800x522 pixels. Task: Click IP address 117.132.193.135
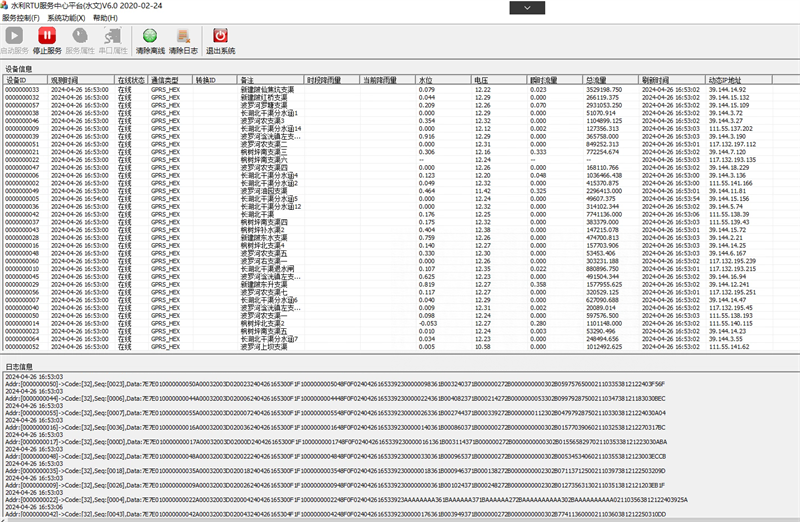(733, 160)
